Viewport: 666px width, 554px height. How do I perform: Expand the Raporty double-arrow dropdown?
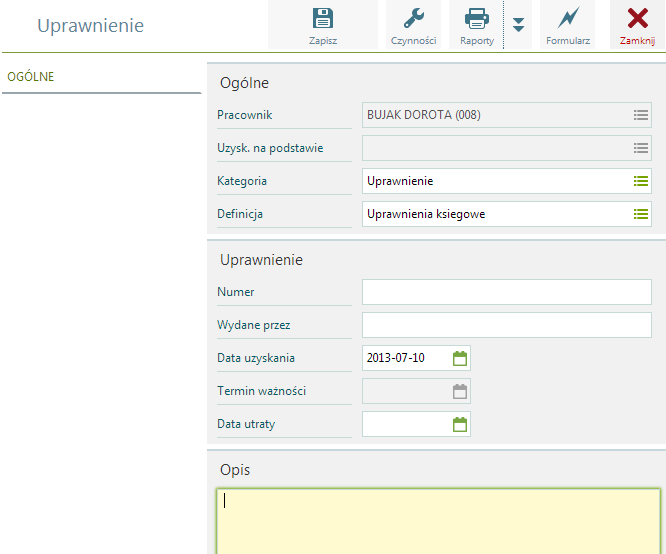[518, 25]
